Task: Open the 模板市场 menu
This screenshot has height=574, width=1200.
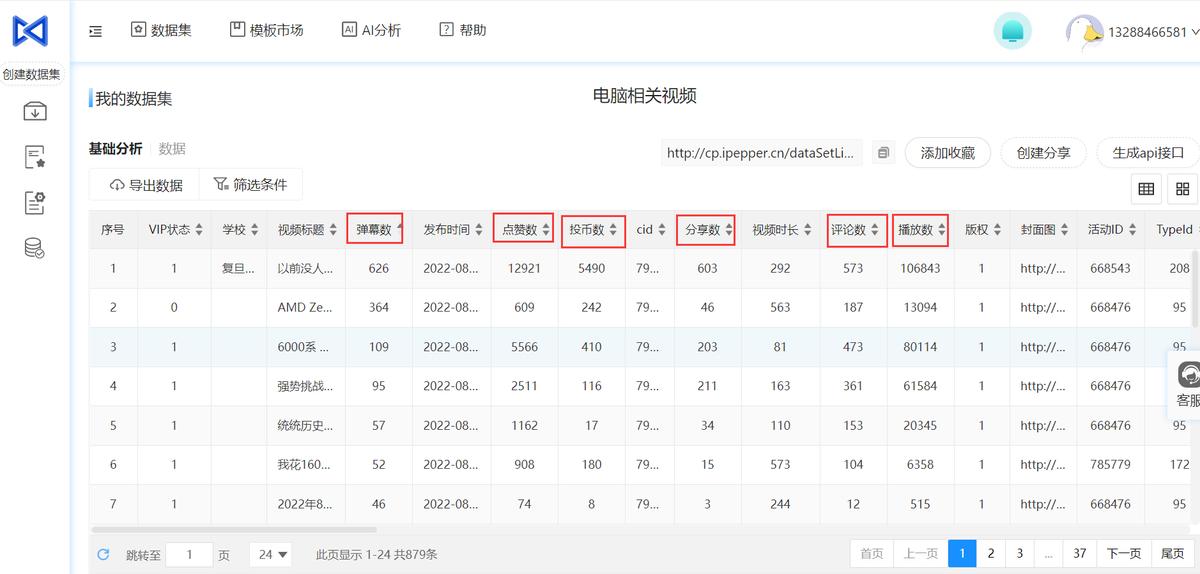Action: [266, 30]
